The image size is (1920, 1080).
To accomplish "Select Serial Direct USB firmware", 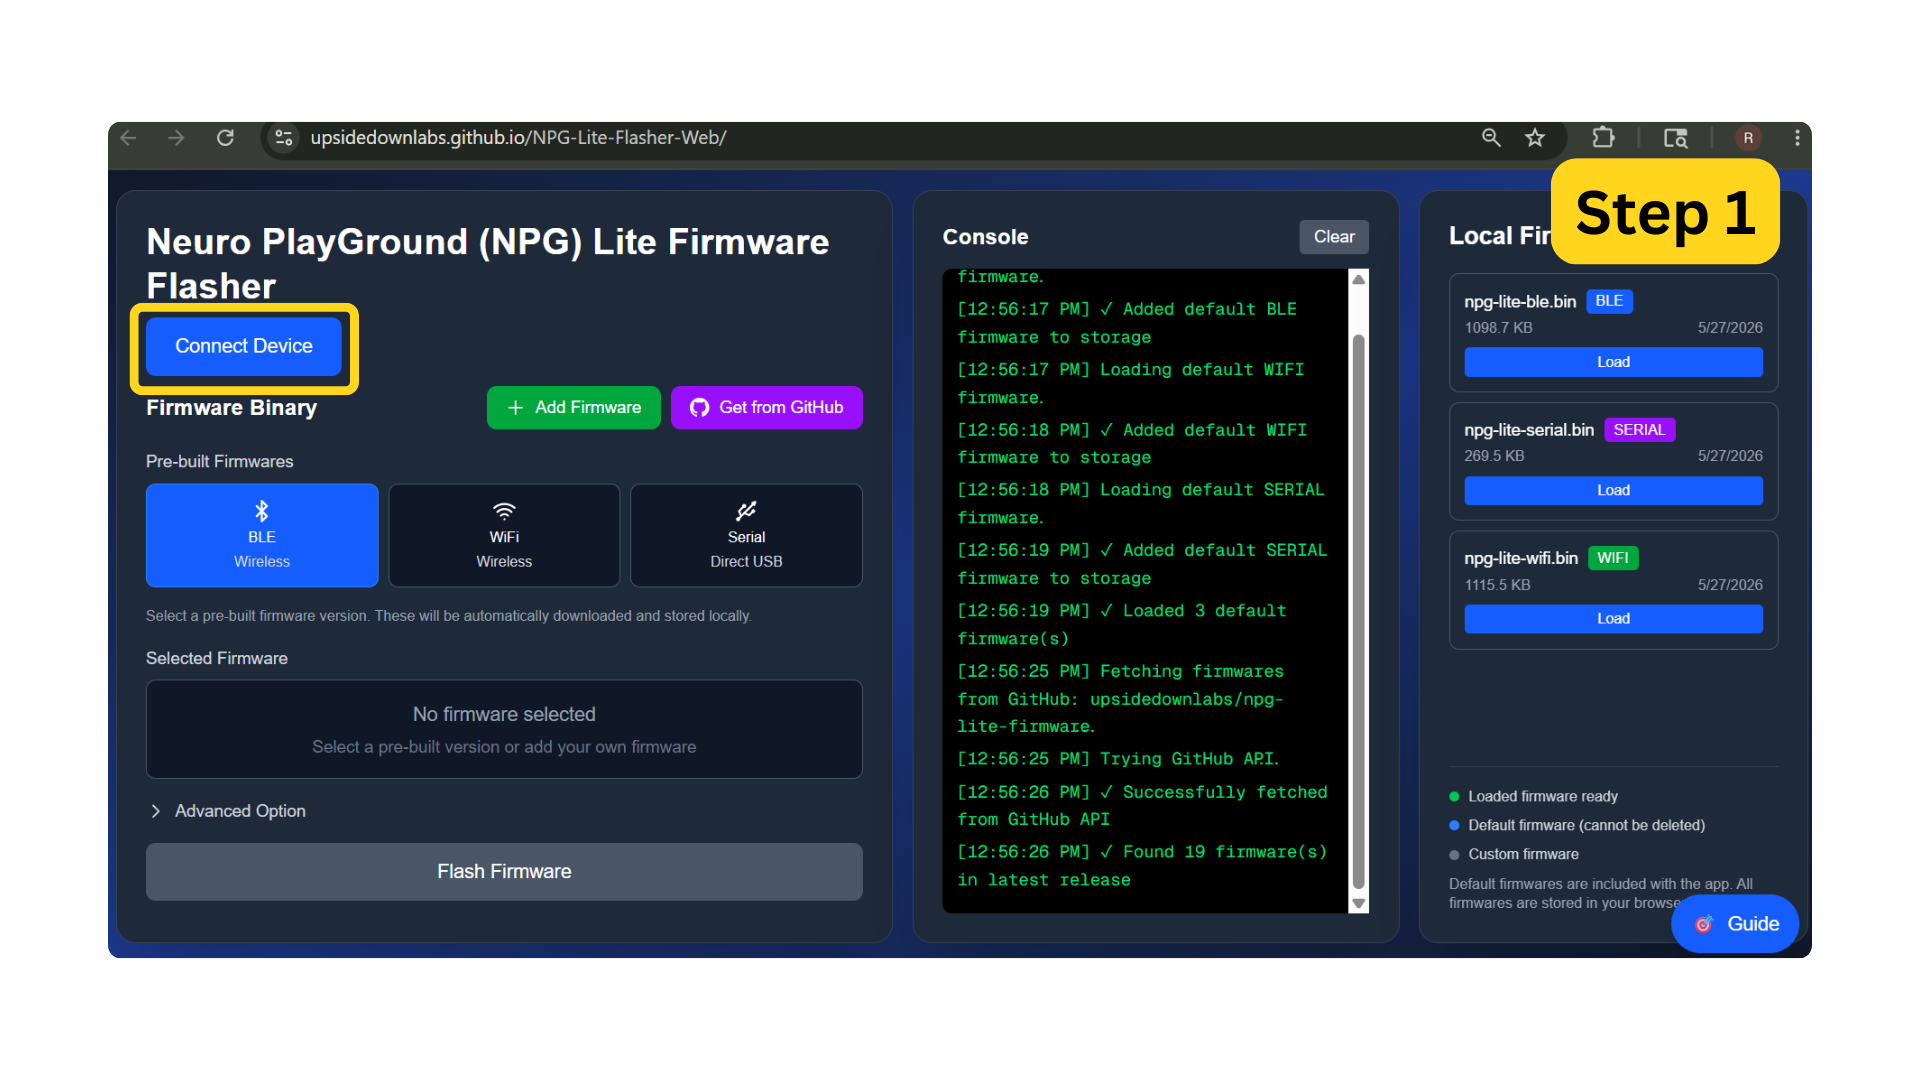I will pyautogui.click(x=746, y=535).
